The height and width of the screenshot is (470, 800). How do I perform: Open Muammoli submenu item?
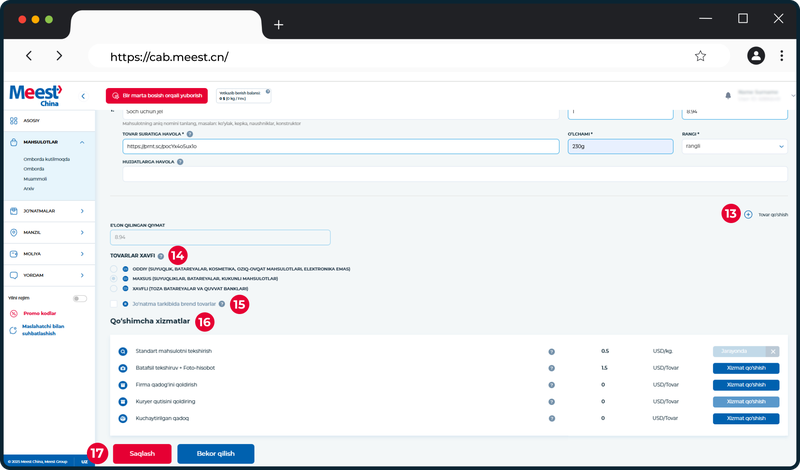pos(35,179)
